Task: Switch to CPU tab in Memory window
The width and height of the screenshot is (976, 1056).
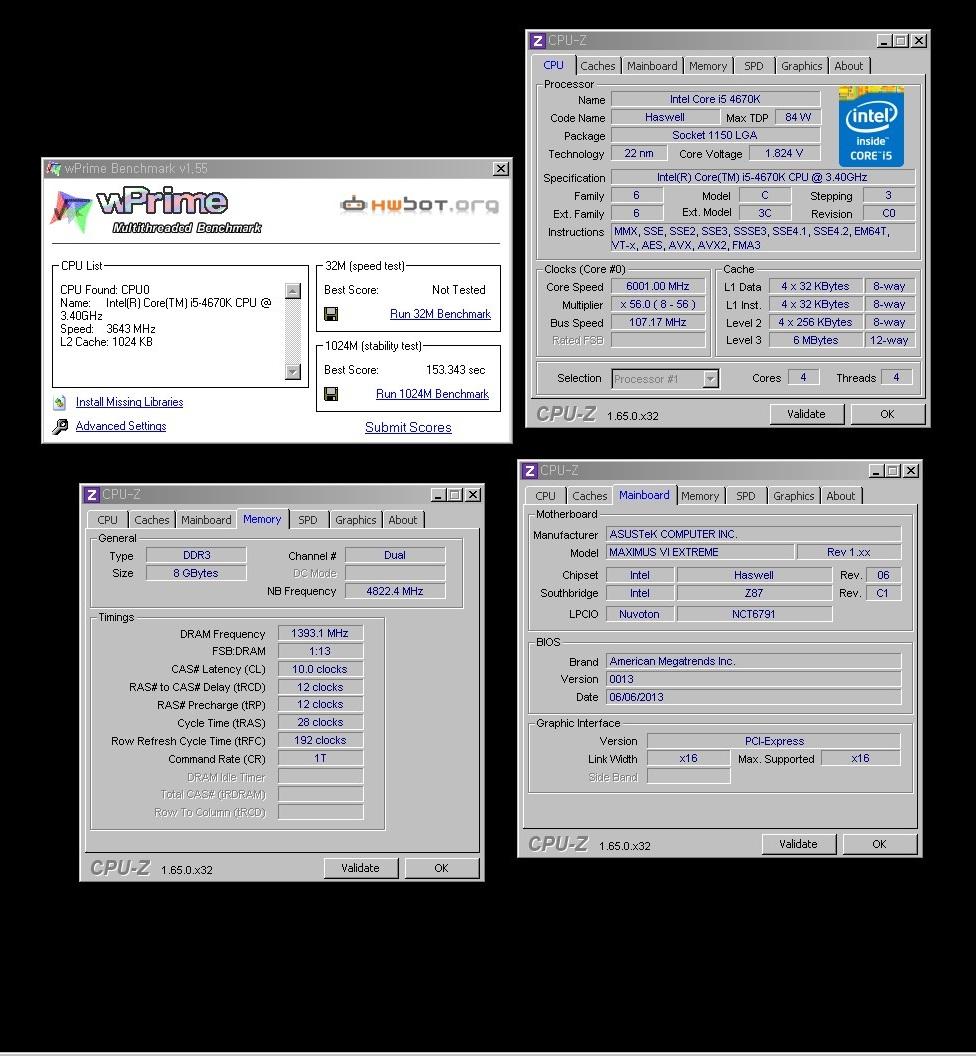Action: coord(108,520)
